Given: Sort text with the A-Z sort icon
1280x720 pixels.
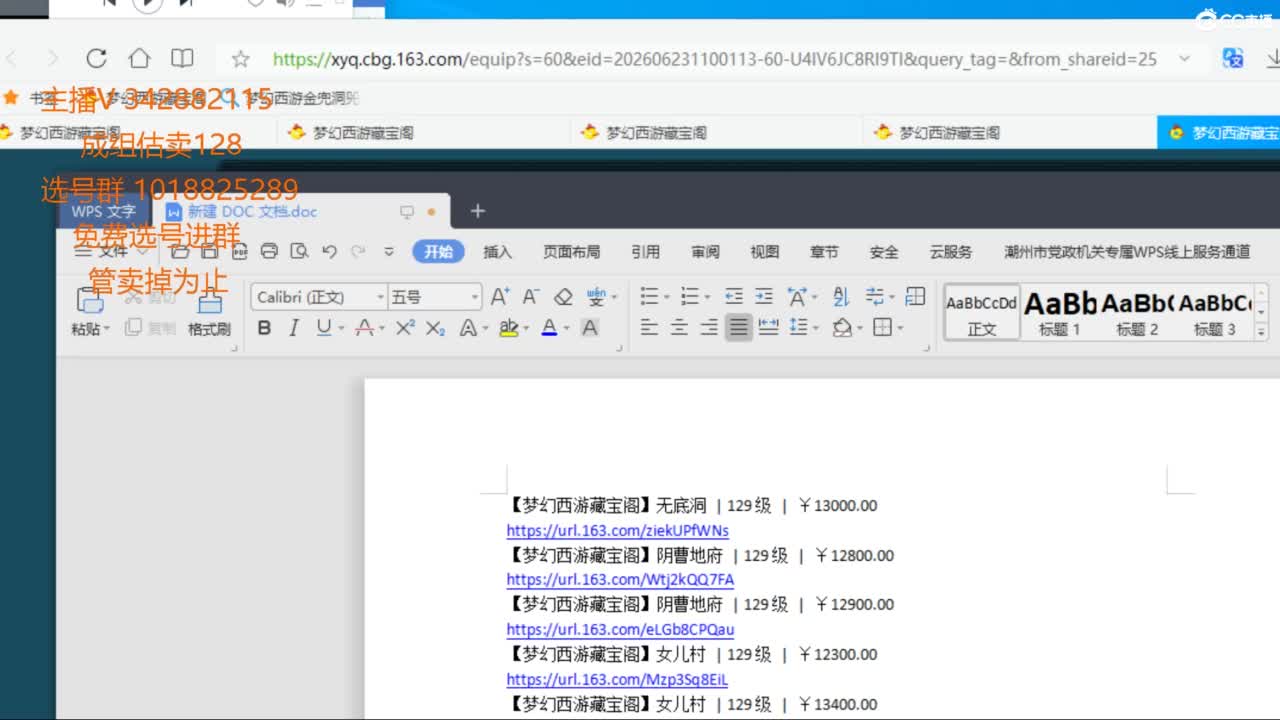Looking at the screenshot, I should 841,297.
